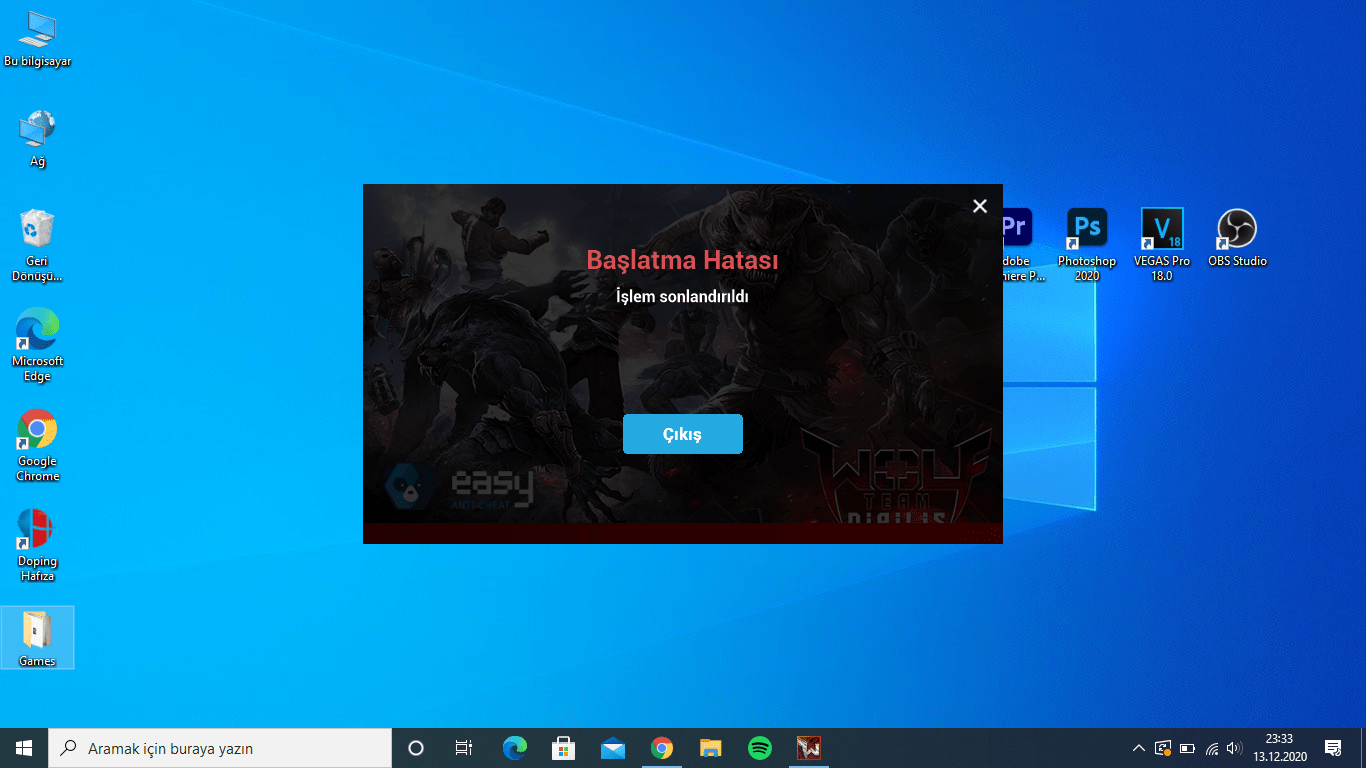The image size is (1366, 768).
Task: Open File Explorer from the taskbar
Action: 710,748
